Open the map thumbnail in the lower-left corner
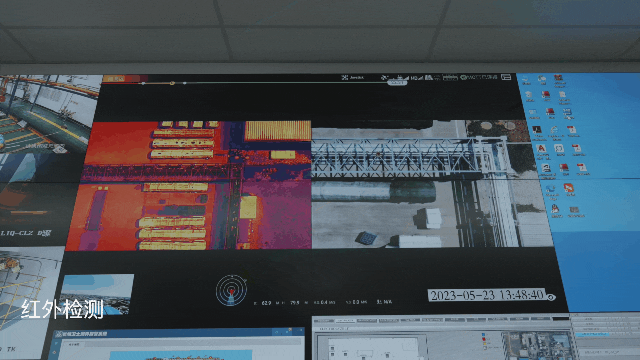 (96, 294)
